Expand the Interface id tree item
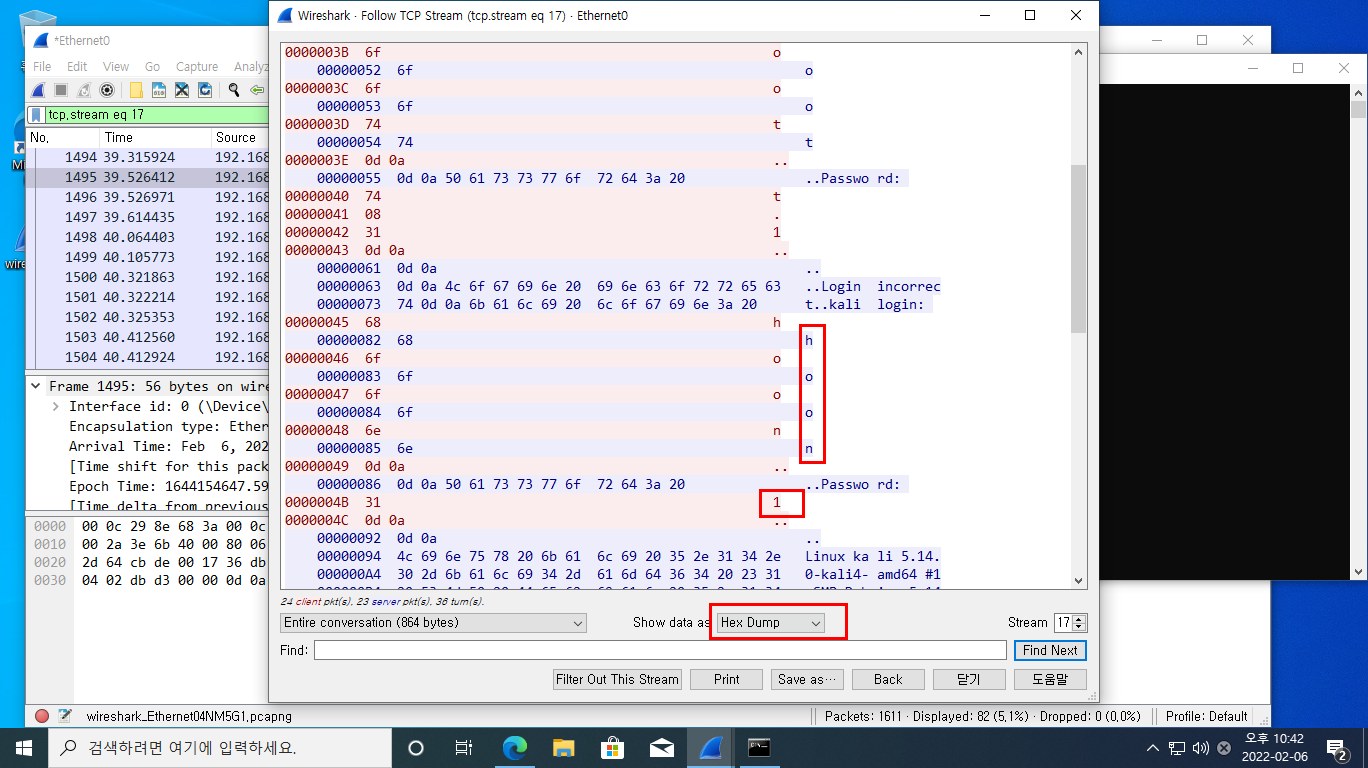Image resolution: width=1368 pixels, height=768 pixels. click(55, 406)
